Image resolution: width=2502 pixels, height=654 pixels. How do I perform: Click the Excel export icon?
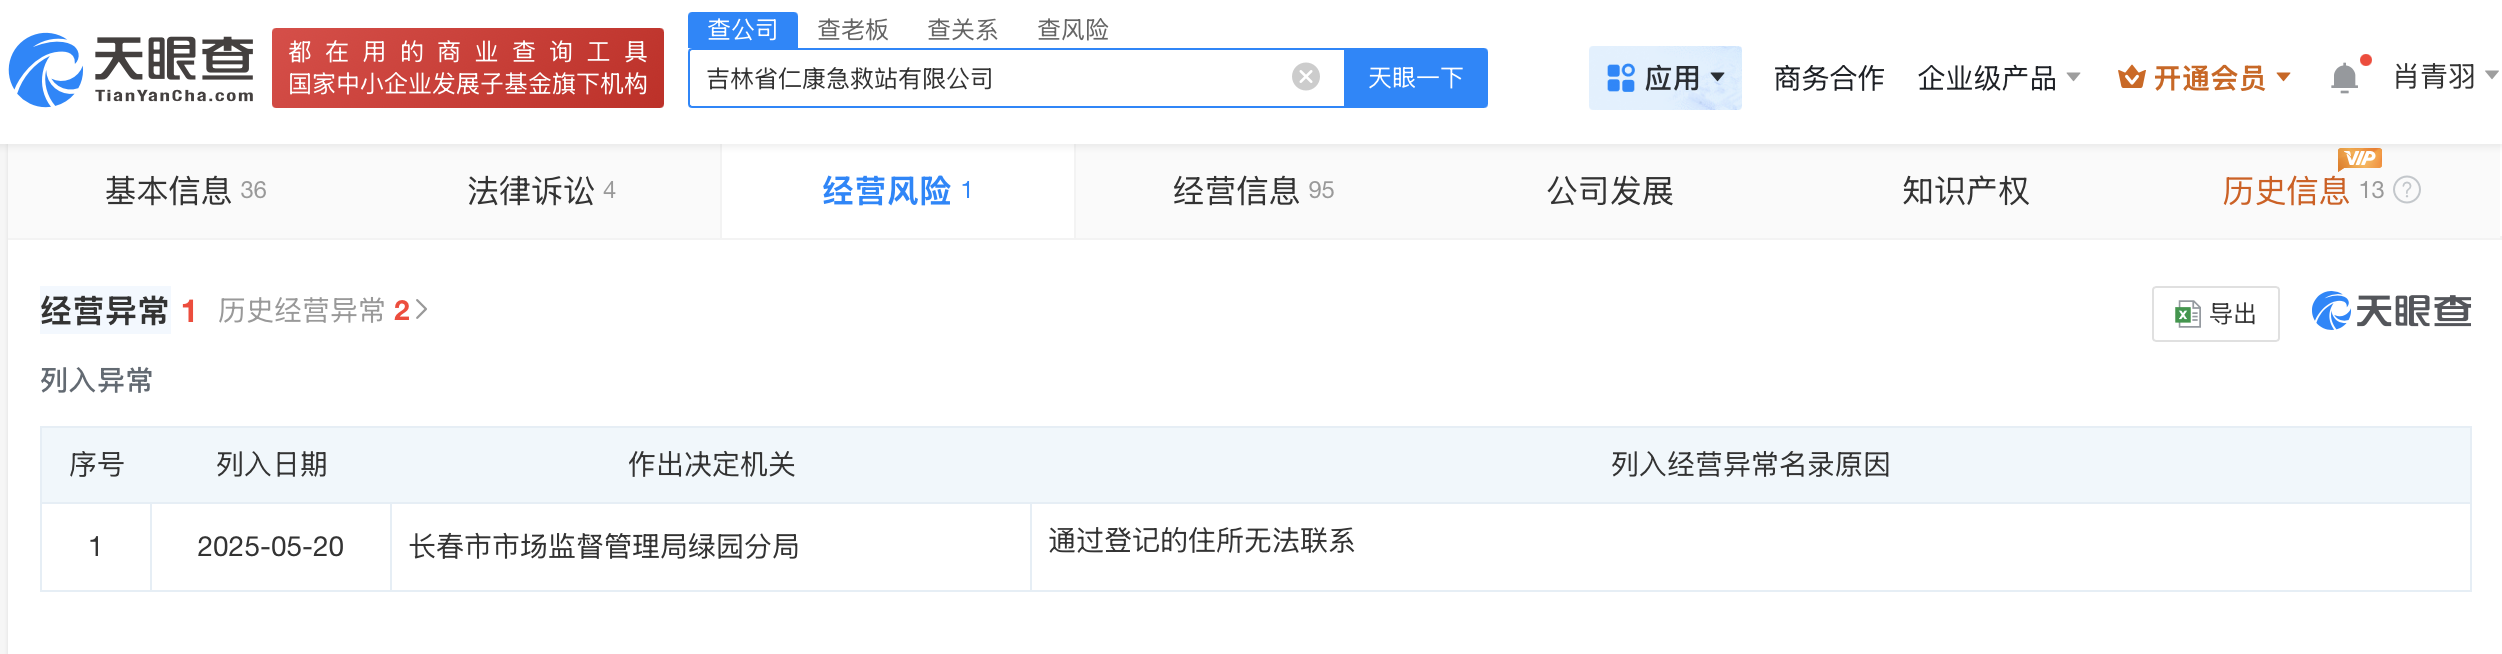pyautogui.click(x=2187, y=314)
